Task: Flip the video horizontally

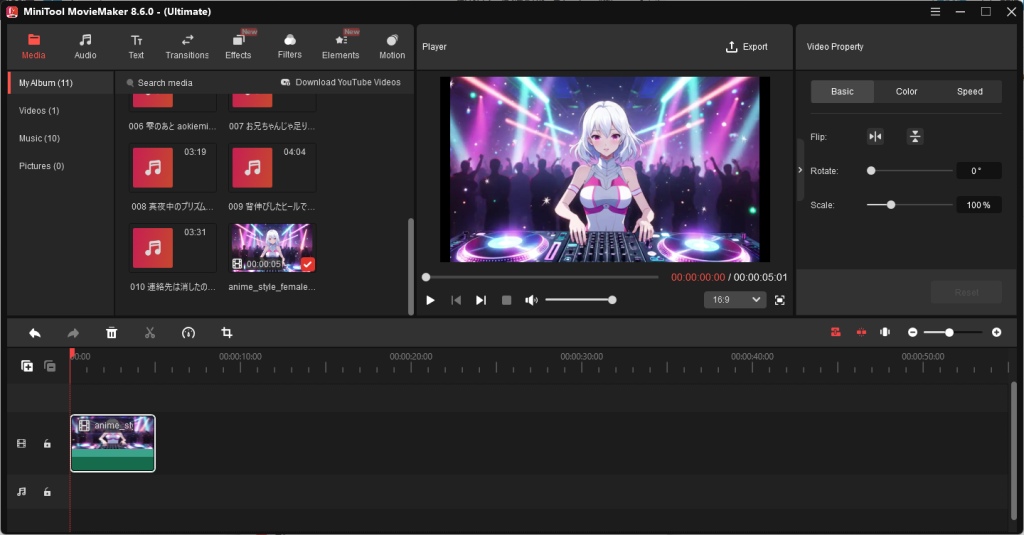Action: pyautogui.click(x=875, y=137)
